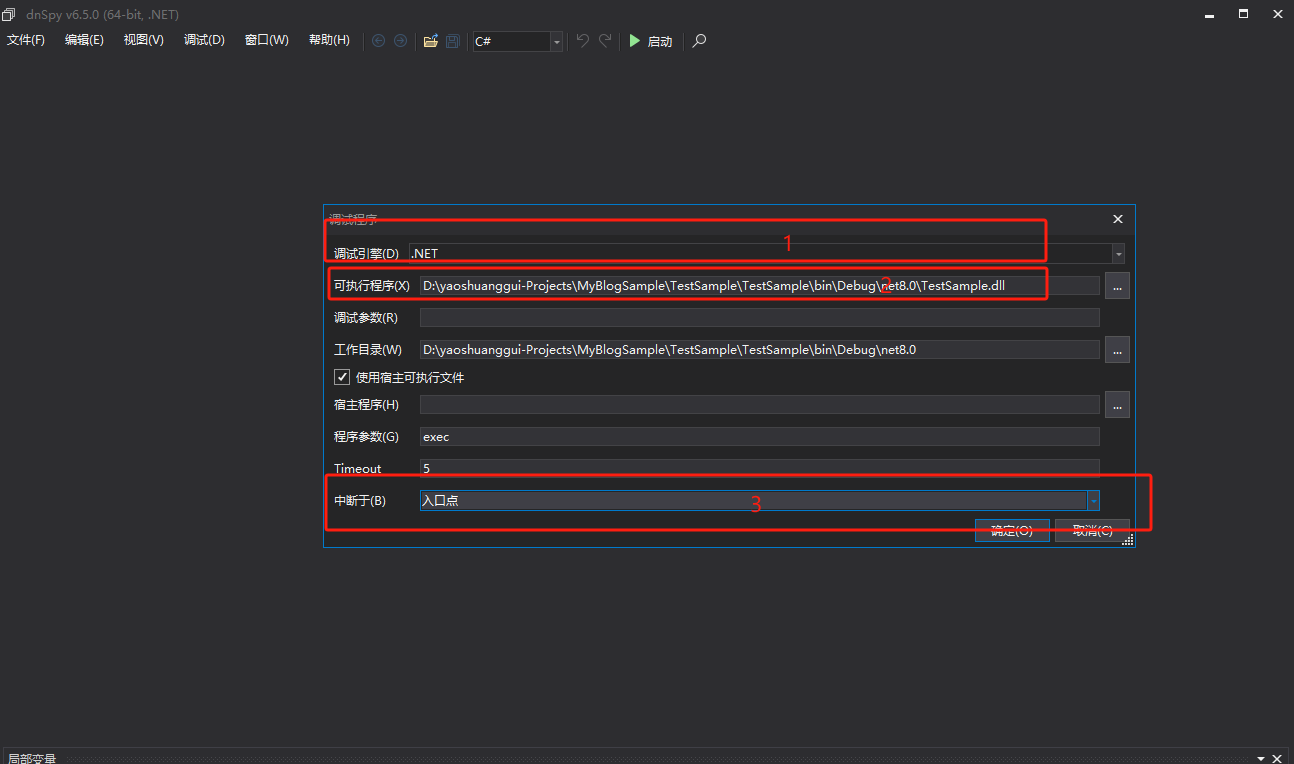Click the 确定(O) button
The width and height of the screenshot is (1294, 764).
[1012, 530]
